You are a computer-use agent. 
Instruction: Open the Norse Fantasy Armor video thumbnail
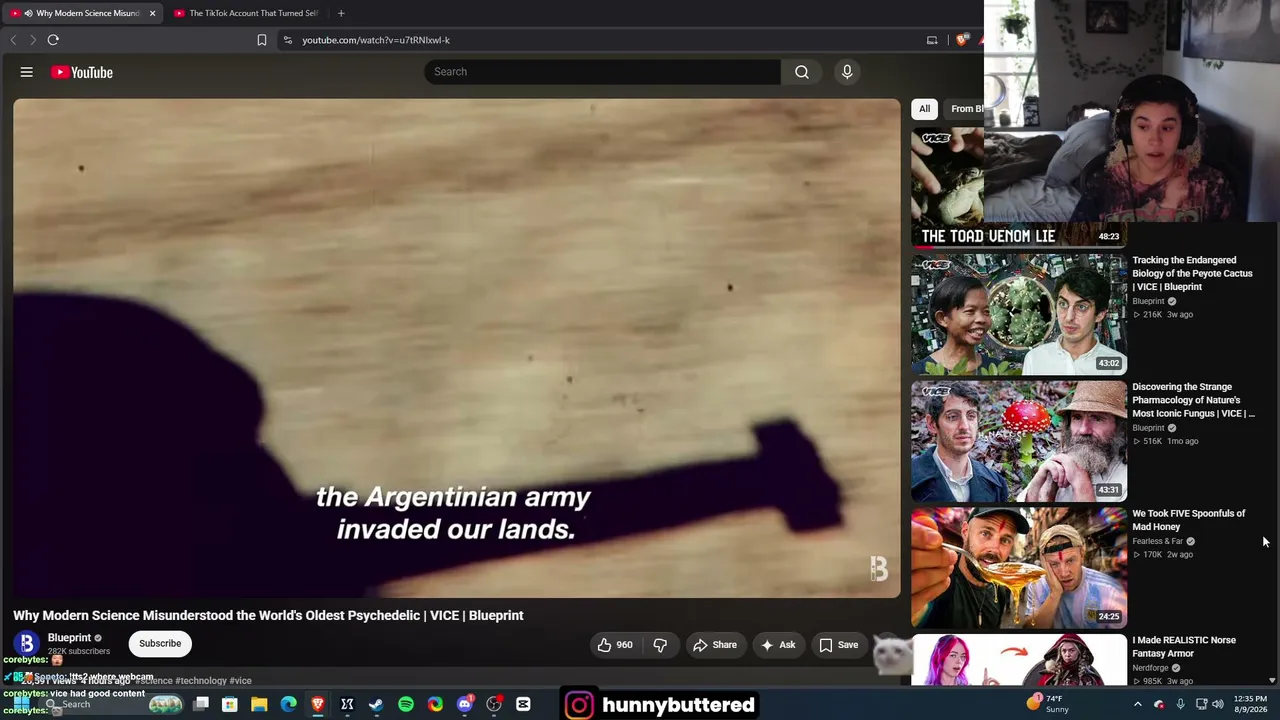1019,660
